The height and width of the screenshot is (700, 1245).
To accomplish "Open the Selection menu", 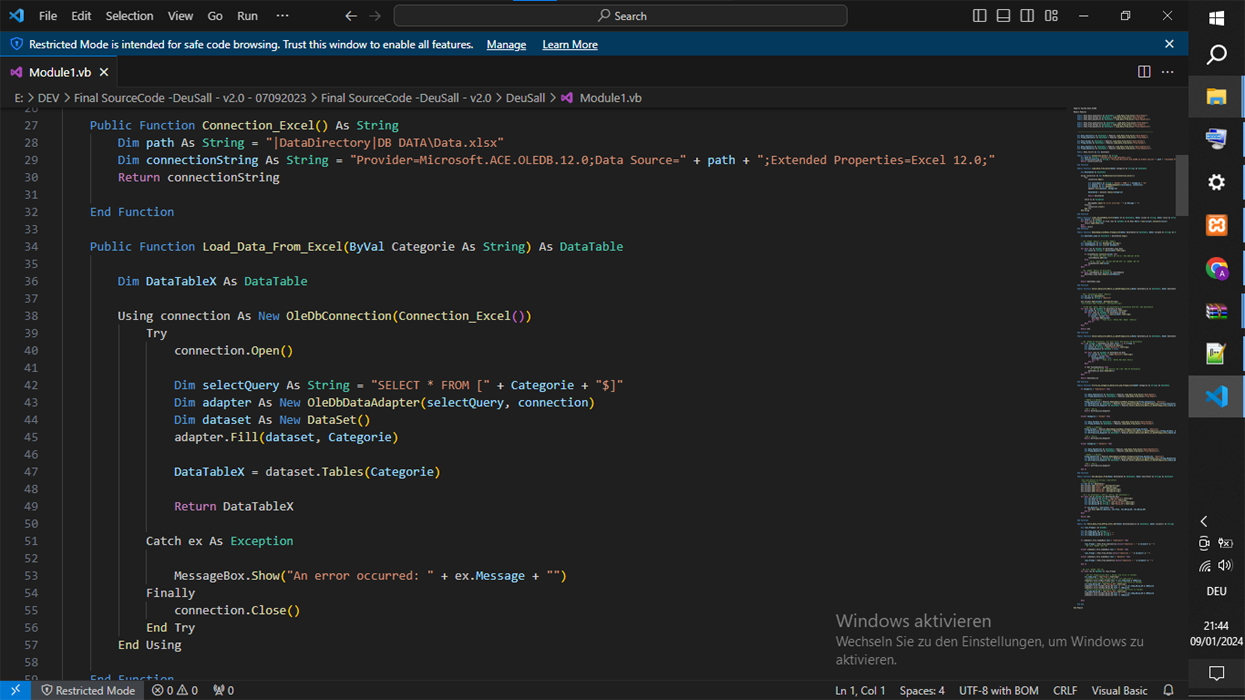I will tap(129, 16).
